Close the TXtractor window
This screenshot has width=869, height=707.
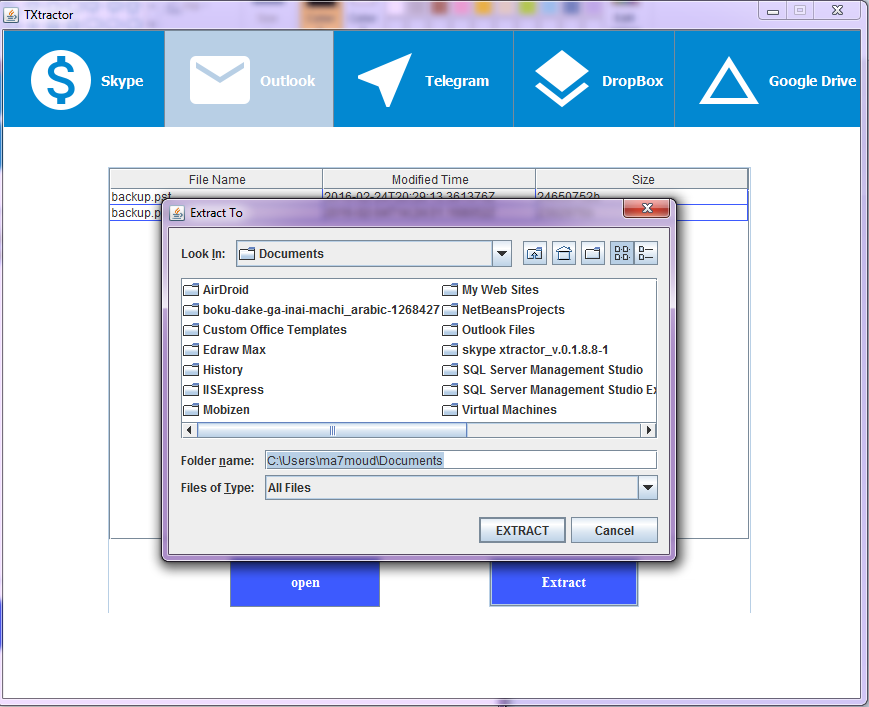coord(837,11)
